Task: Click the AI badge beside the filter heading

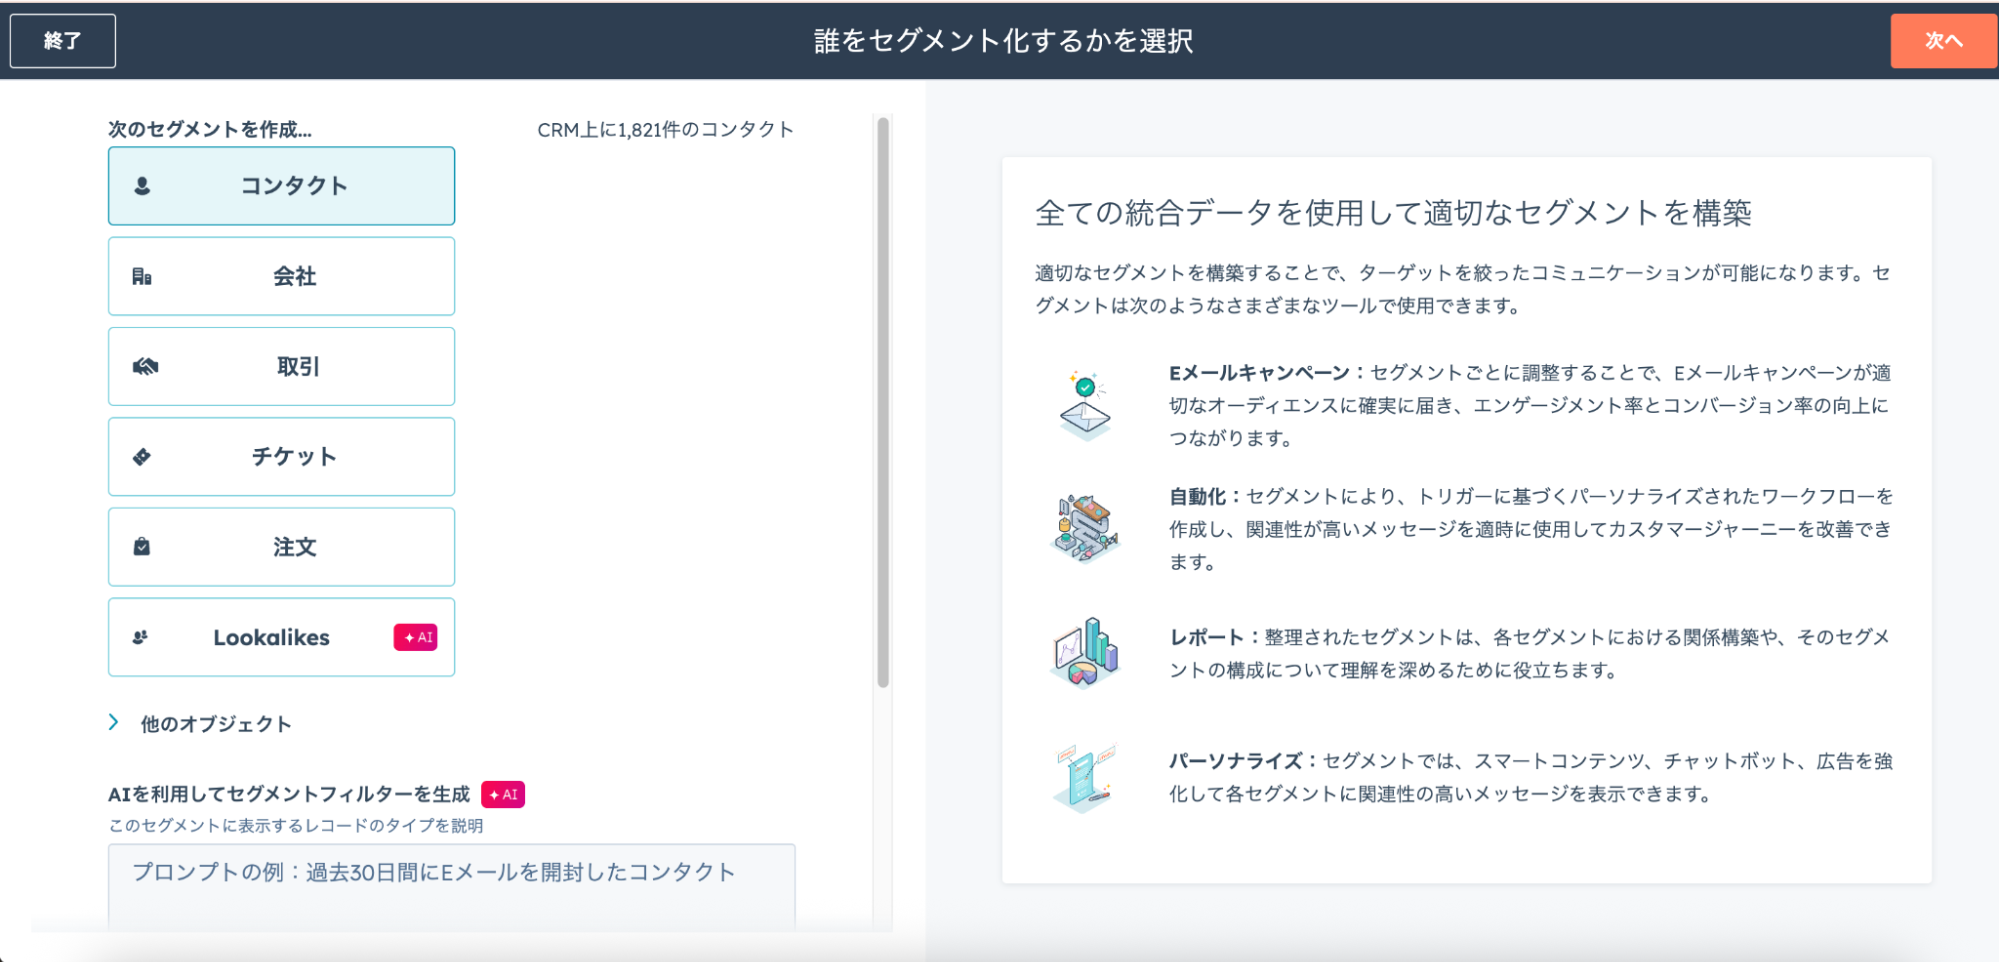Action: pyautogui.click(x=503, y=794)
